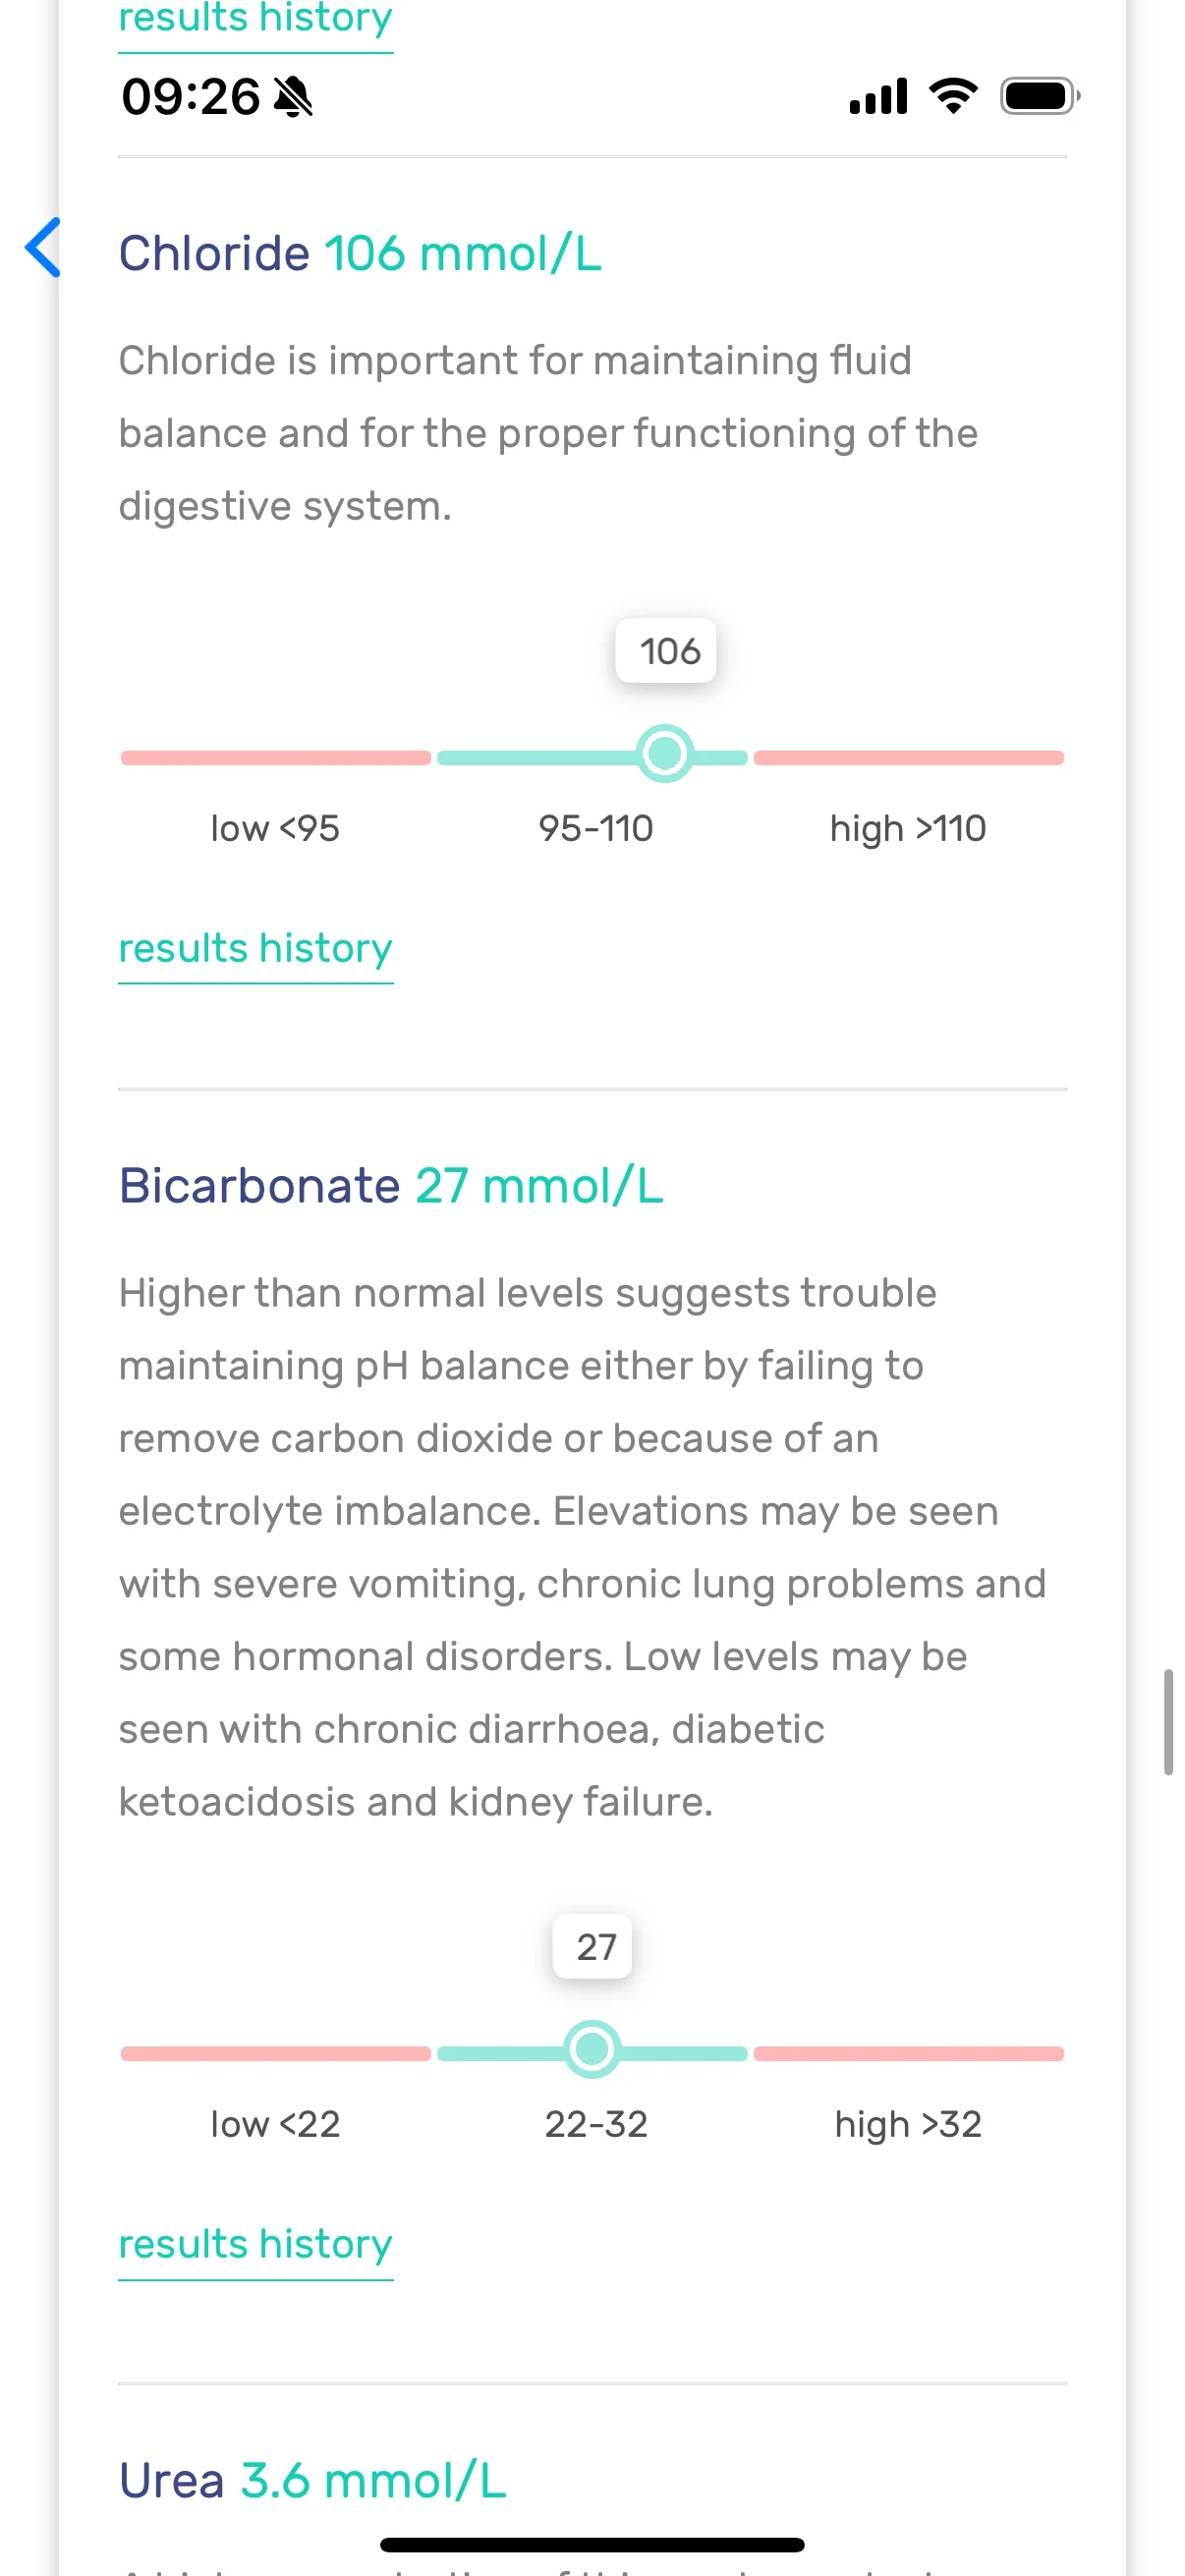This screenshot has height=2576, width=1185.
Task: Tap the battery status icon
Action: (1040, 96)
